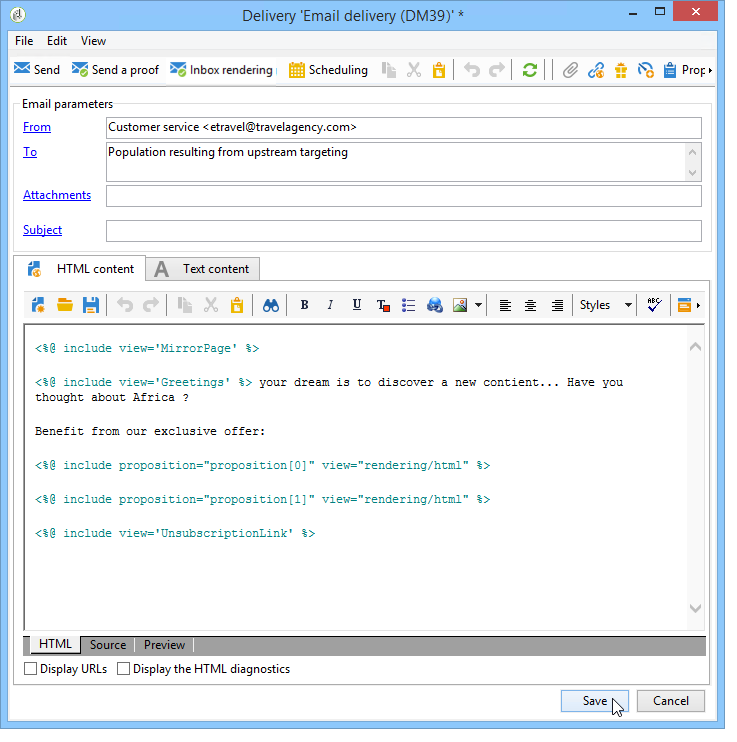Toggle underline formatting
Screen dimensions: 737x742
(357, 305)
